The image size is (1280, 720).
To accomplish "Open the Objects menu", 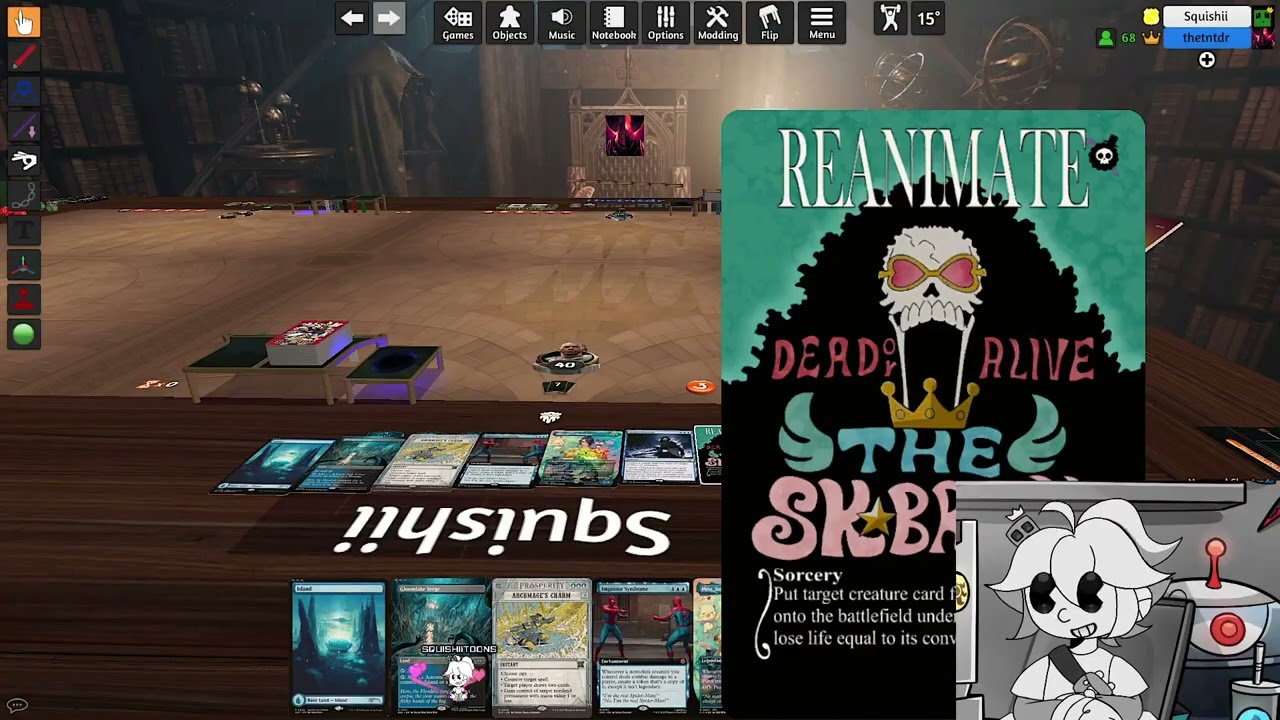I will pos(509,23).
